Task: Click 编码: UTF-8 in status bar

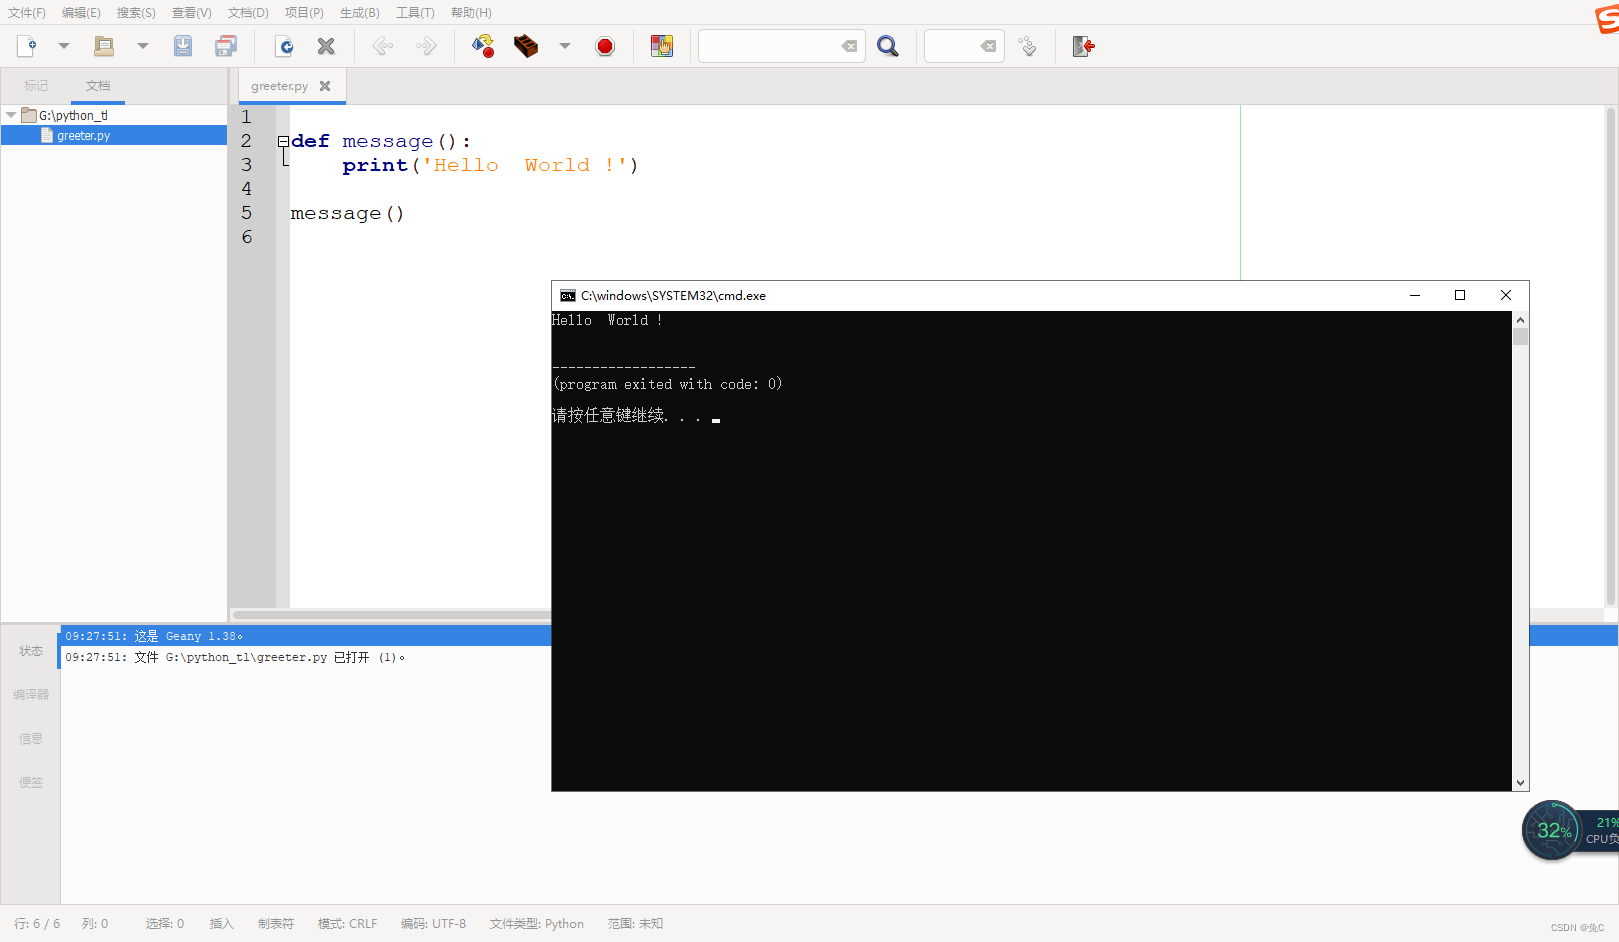Action: (x=433, y=924)
